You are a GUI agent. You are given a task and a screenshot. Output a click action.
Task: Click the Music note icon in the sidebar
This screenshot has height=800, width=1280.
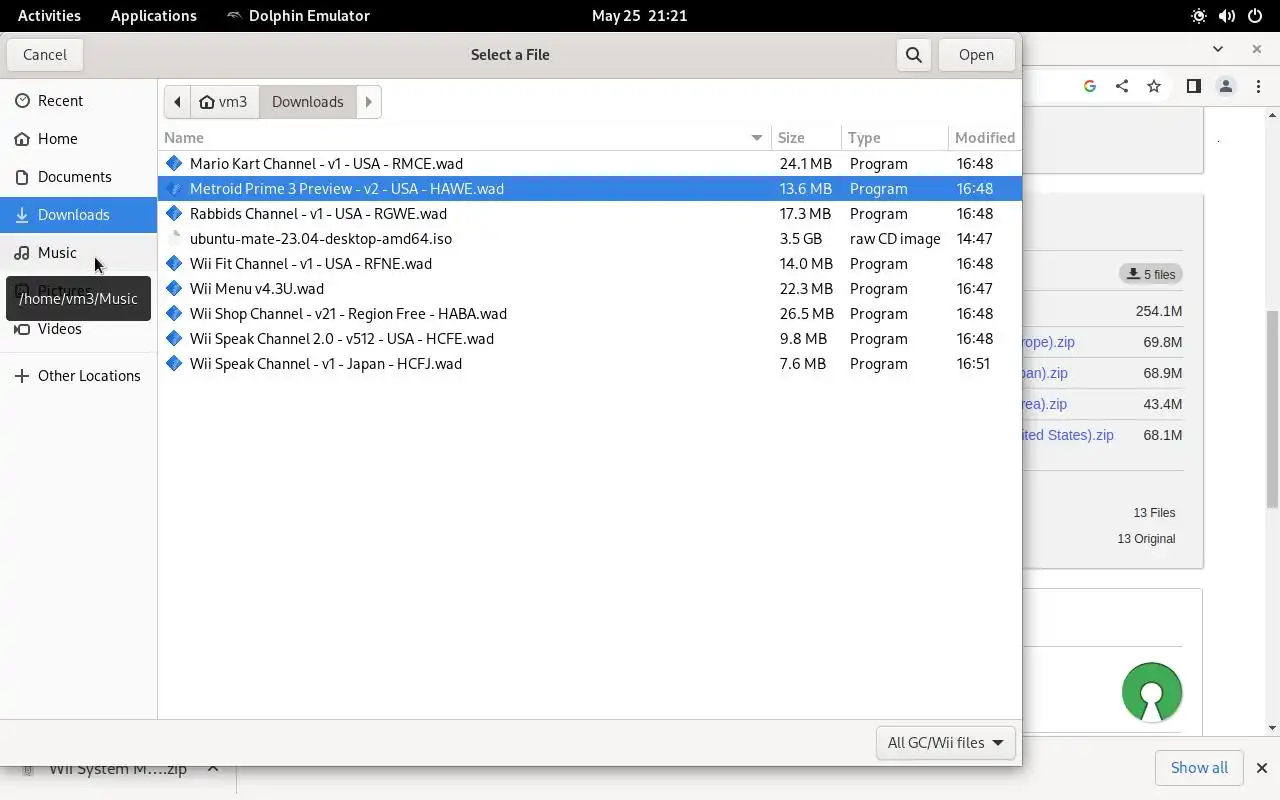tap(22, 253)
